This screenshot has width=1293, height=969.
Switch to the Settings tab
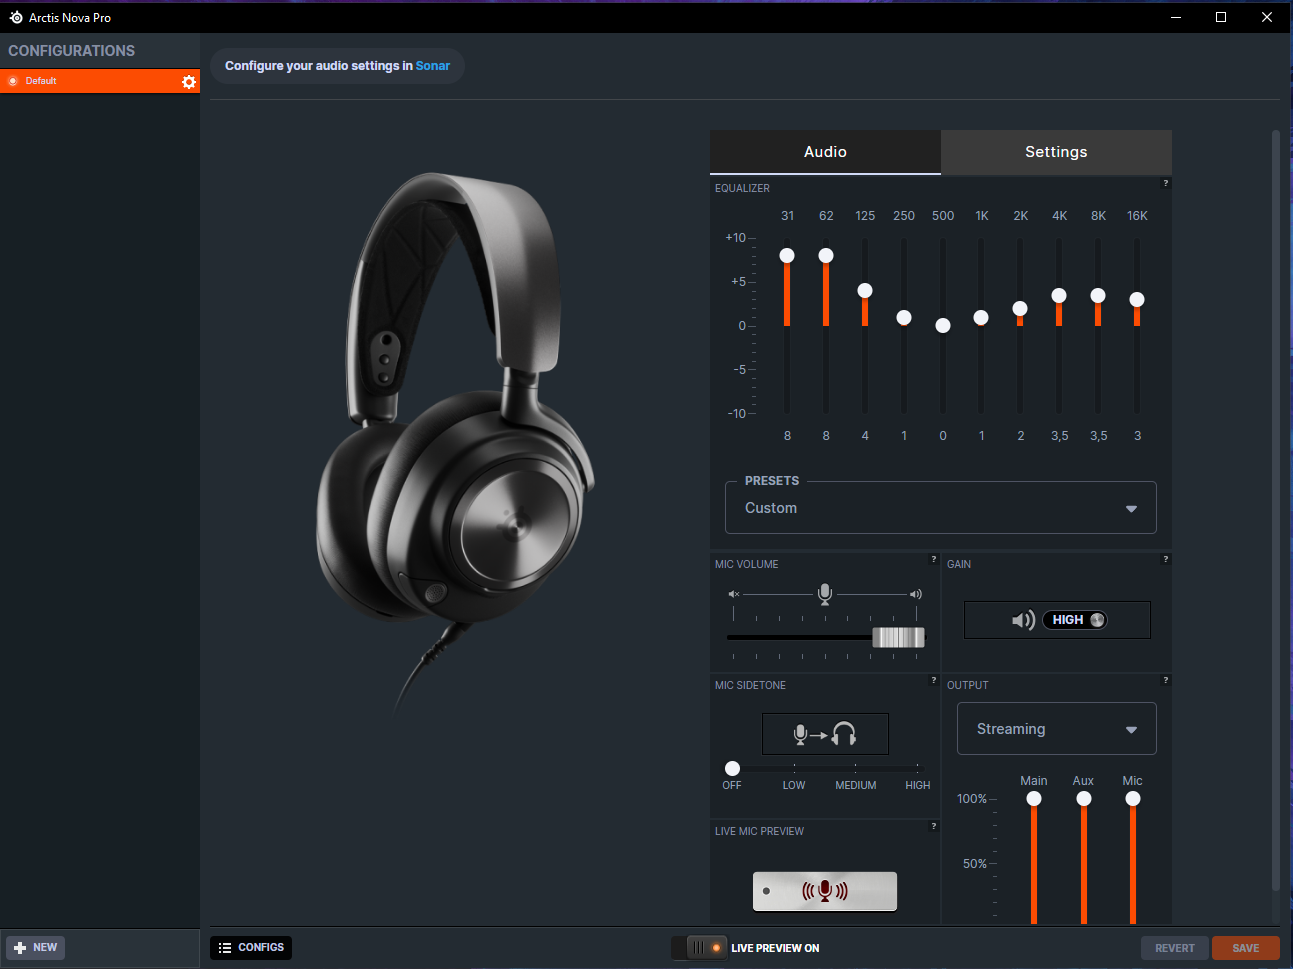tap(1056, 152)
